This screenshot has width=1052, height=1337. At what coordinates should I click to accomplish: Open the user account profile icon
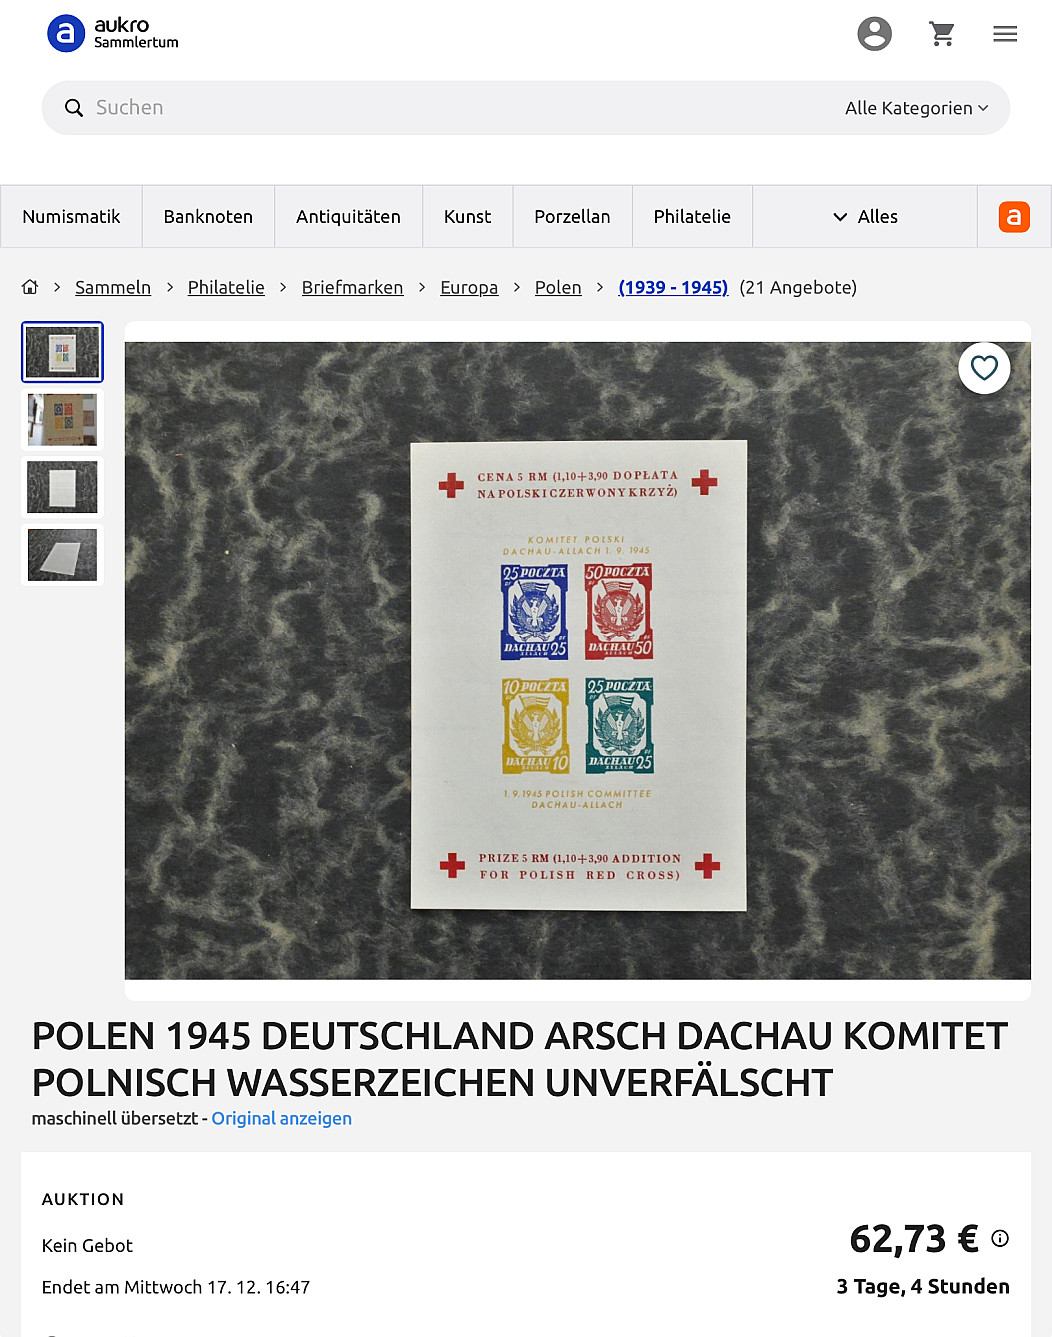coord(874,34)
